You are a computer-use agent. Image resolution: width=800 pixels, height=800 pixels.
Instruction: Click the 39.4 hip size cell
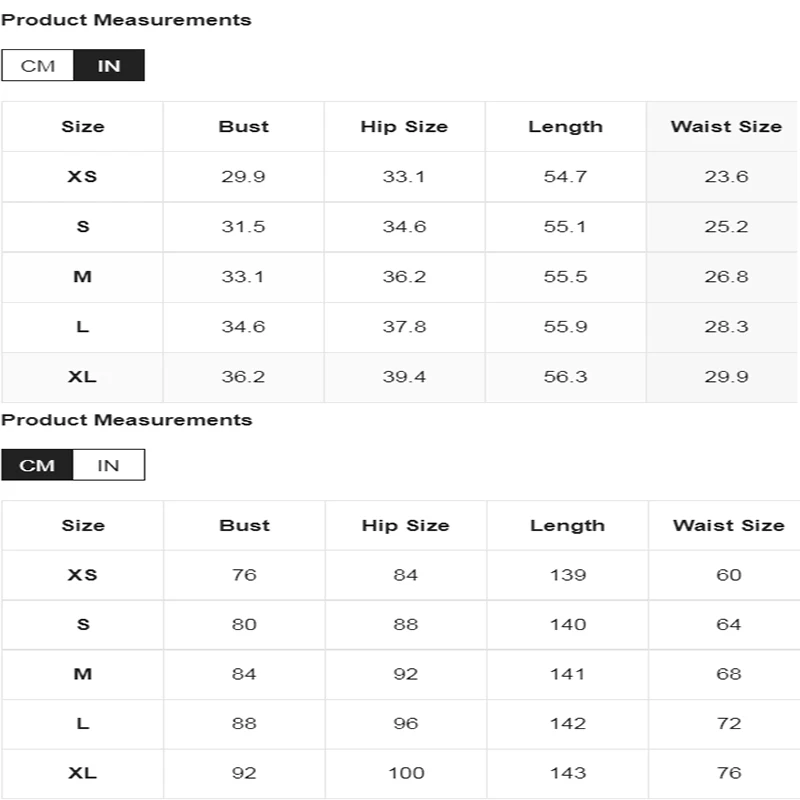[404, 377]
